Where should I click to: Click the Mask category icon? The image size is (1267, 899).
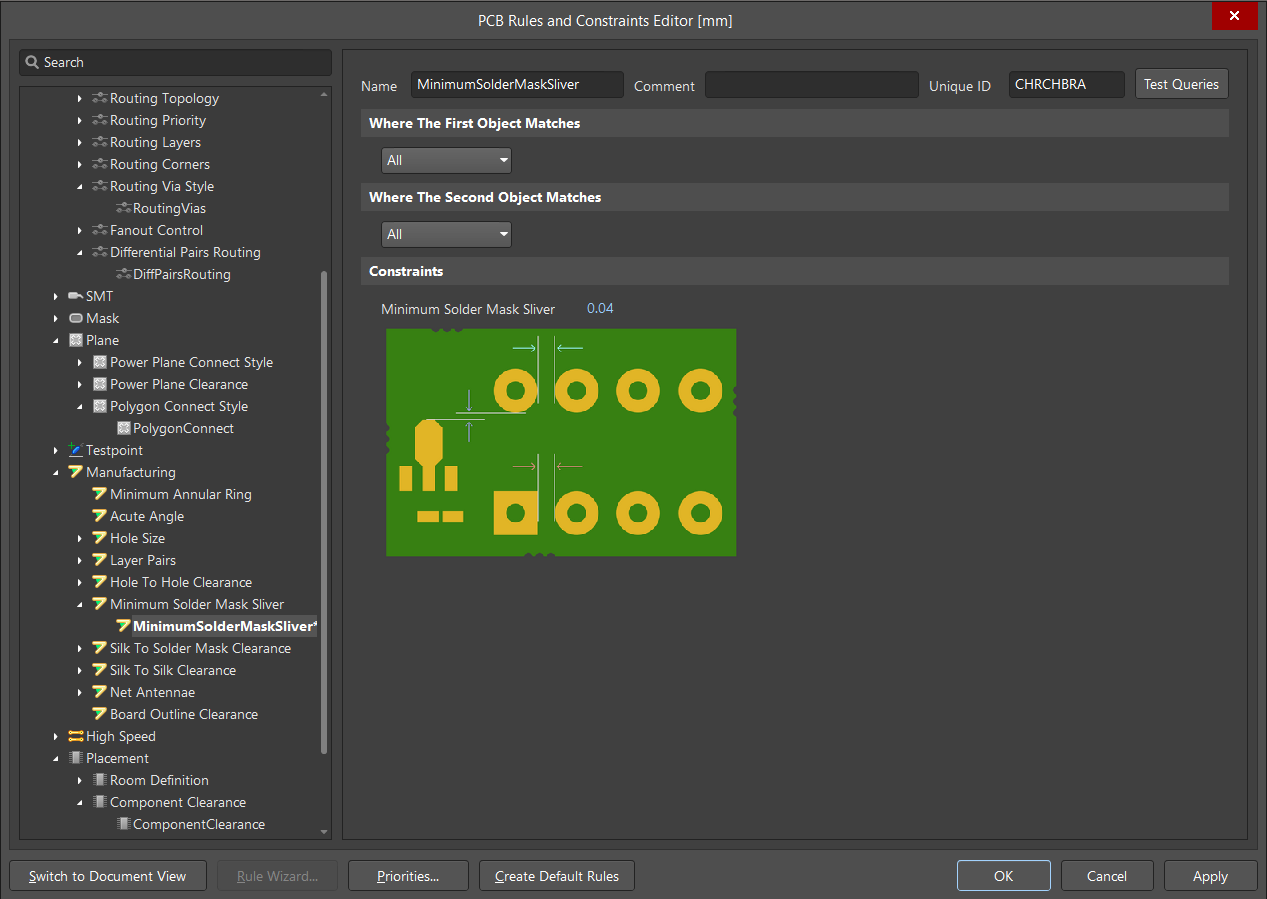point(76,318)
